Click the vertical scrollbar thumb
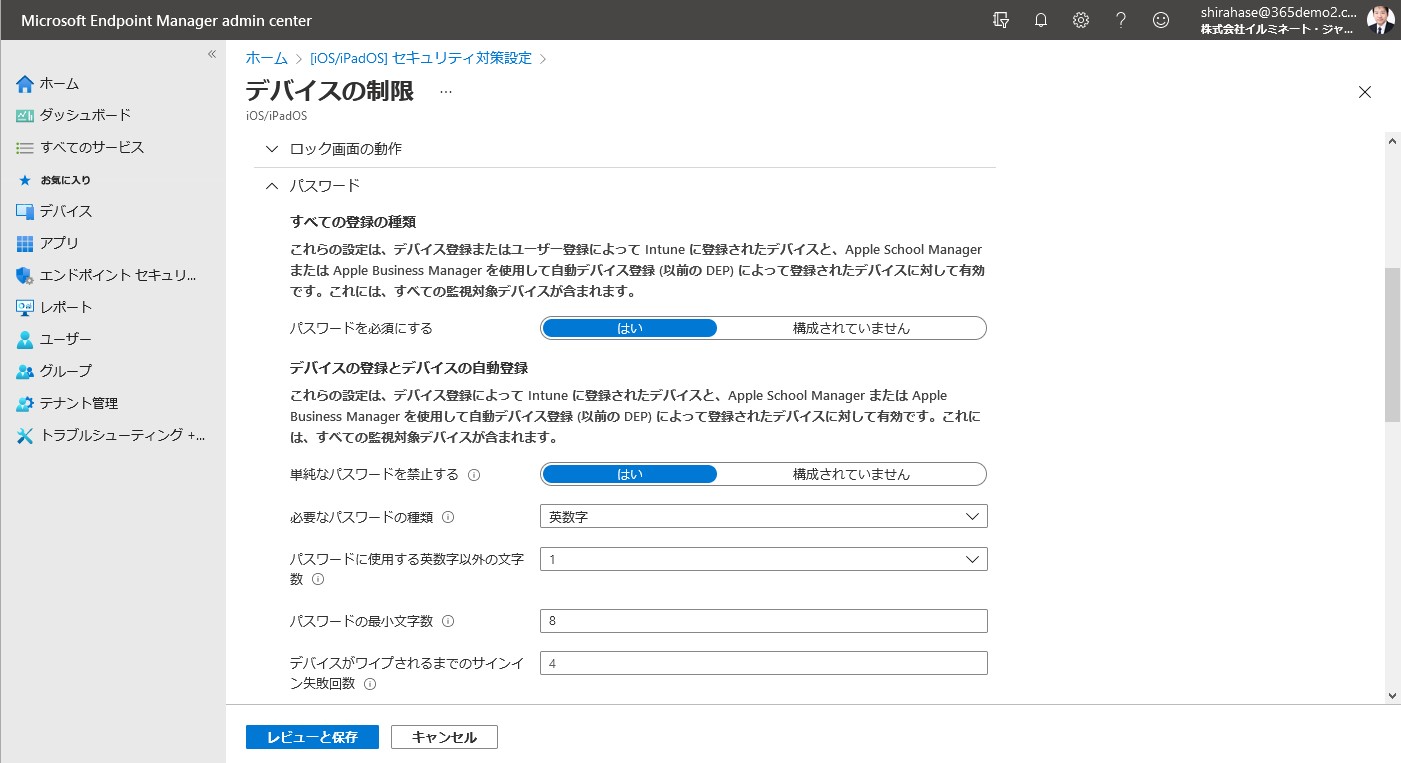 (x=1392, y=345)
